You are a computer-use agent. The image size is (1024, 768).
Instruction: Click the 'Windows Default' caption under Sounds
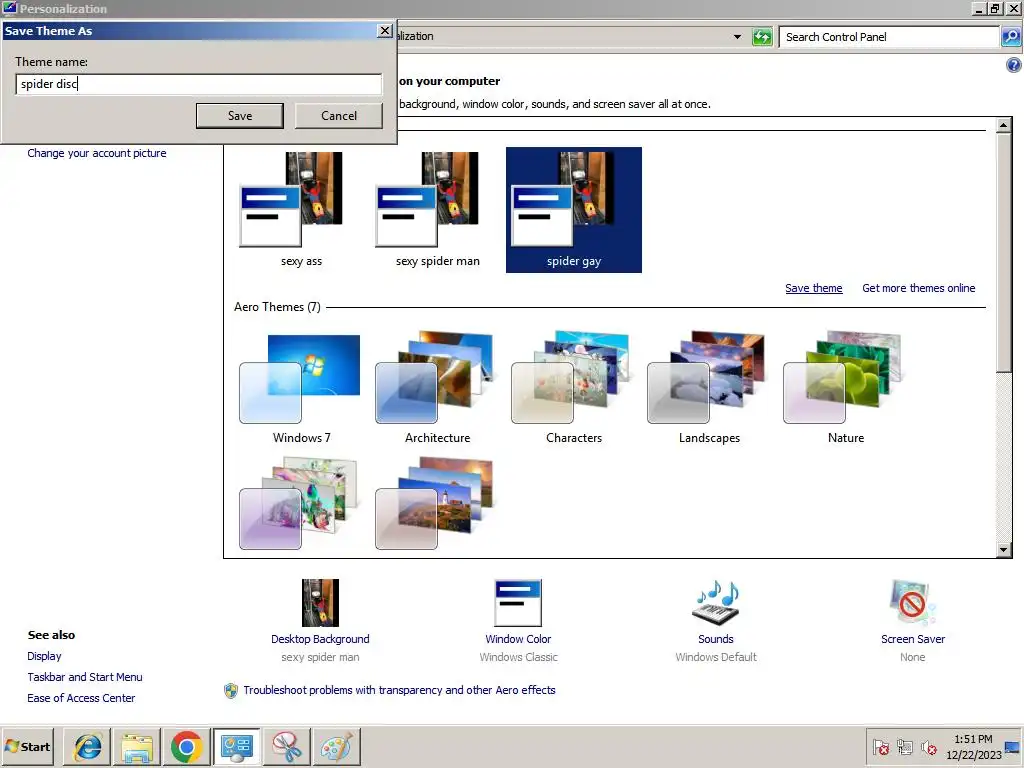[716, 657]
